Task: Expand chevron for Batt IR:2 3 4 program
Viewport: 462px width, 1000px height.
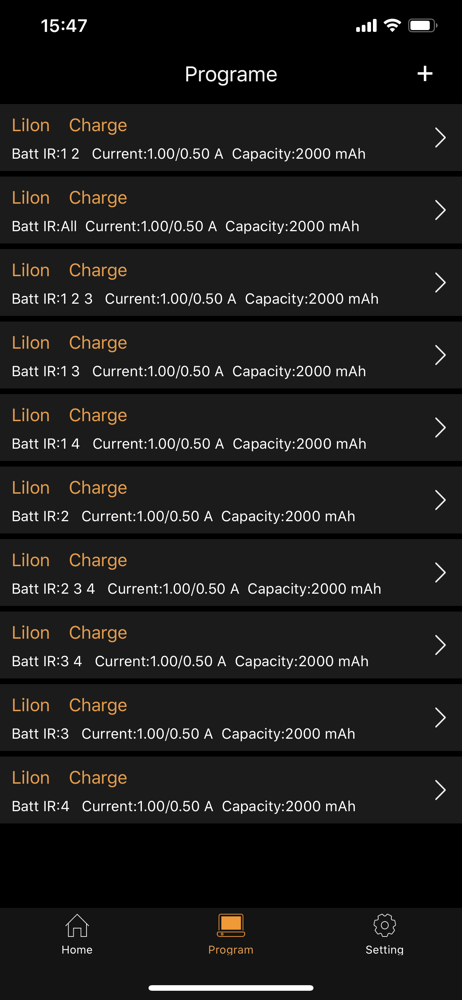Action: click(440, 573)
